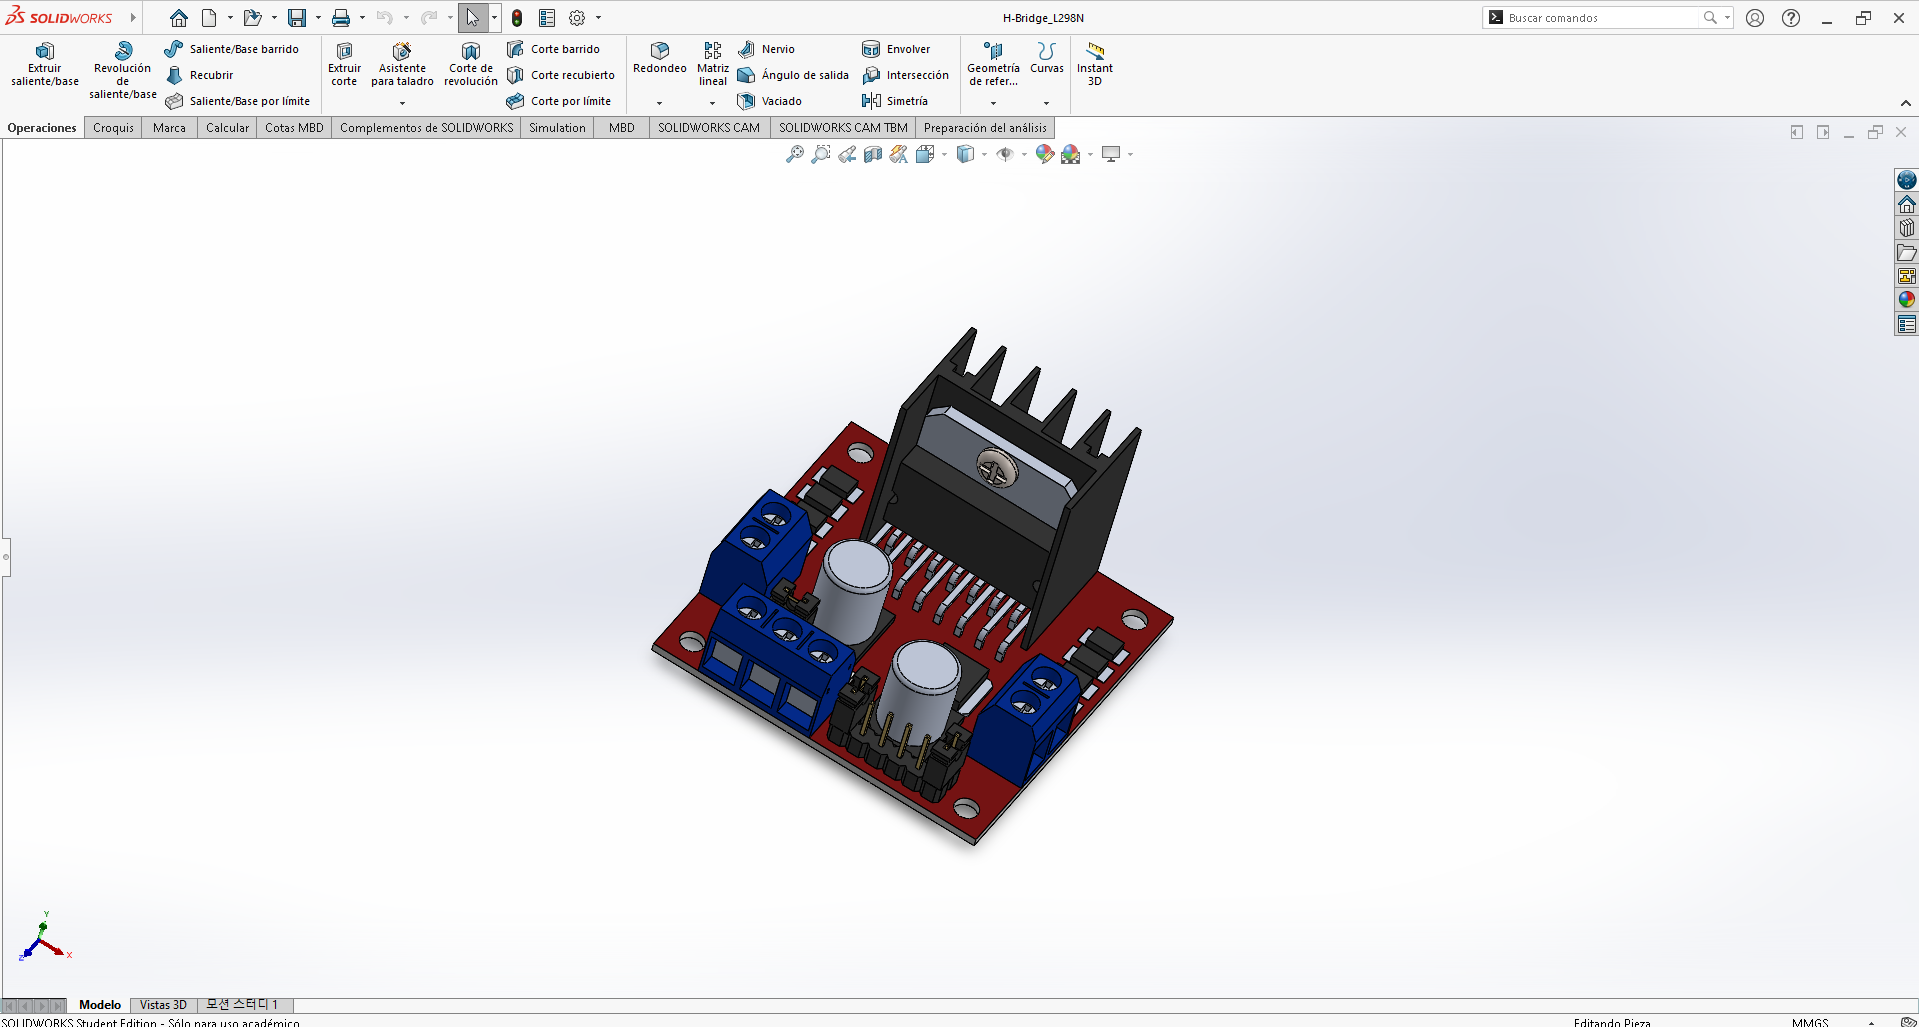The width and height of the screenshot is (1919, 1027).
Task: Click Matriz lineal tool
Action: click(713, 64)
